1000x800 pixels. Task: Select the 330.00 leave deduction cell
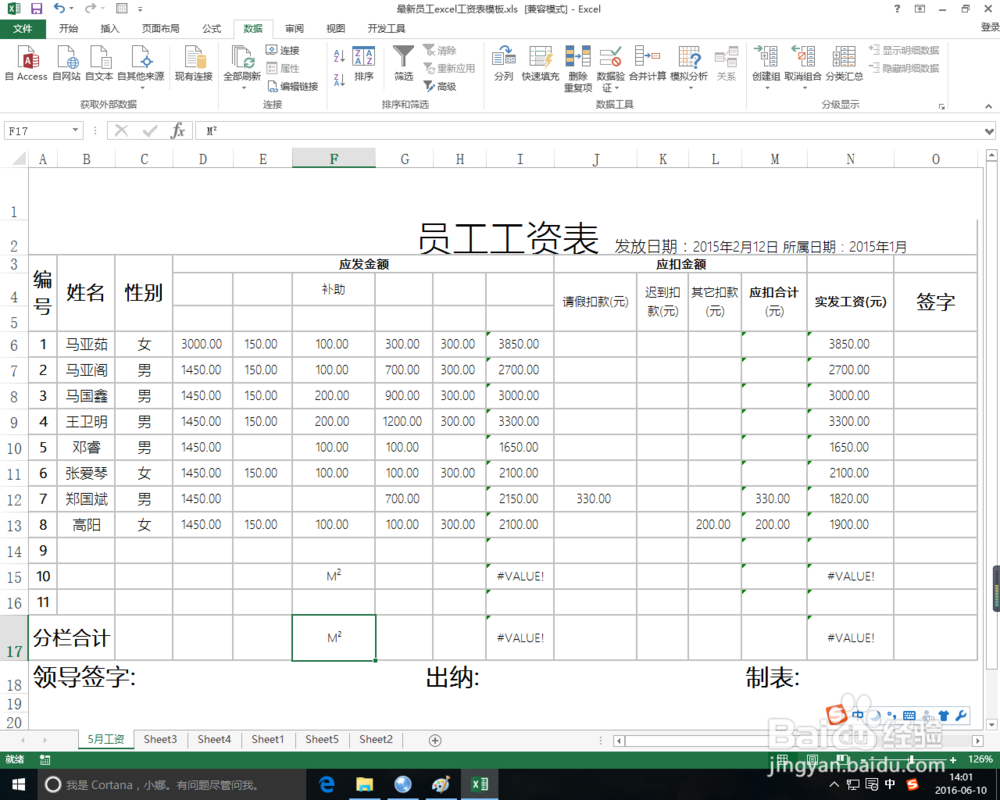(594, 499)
